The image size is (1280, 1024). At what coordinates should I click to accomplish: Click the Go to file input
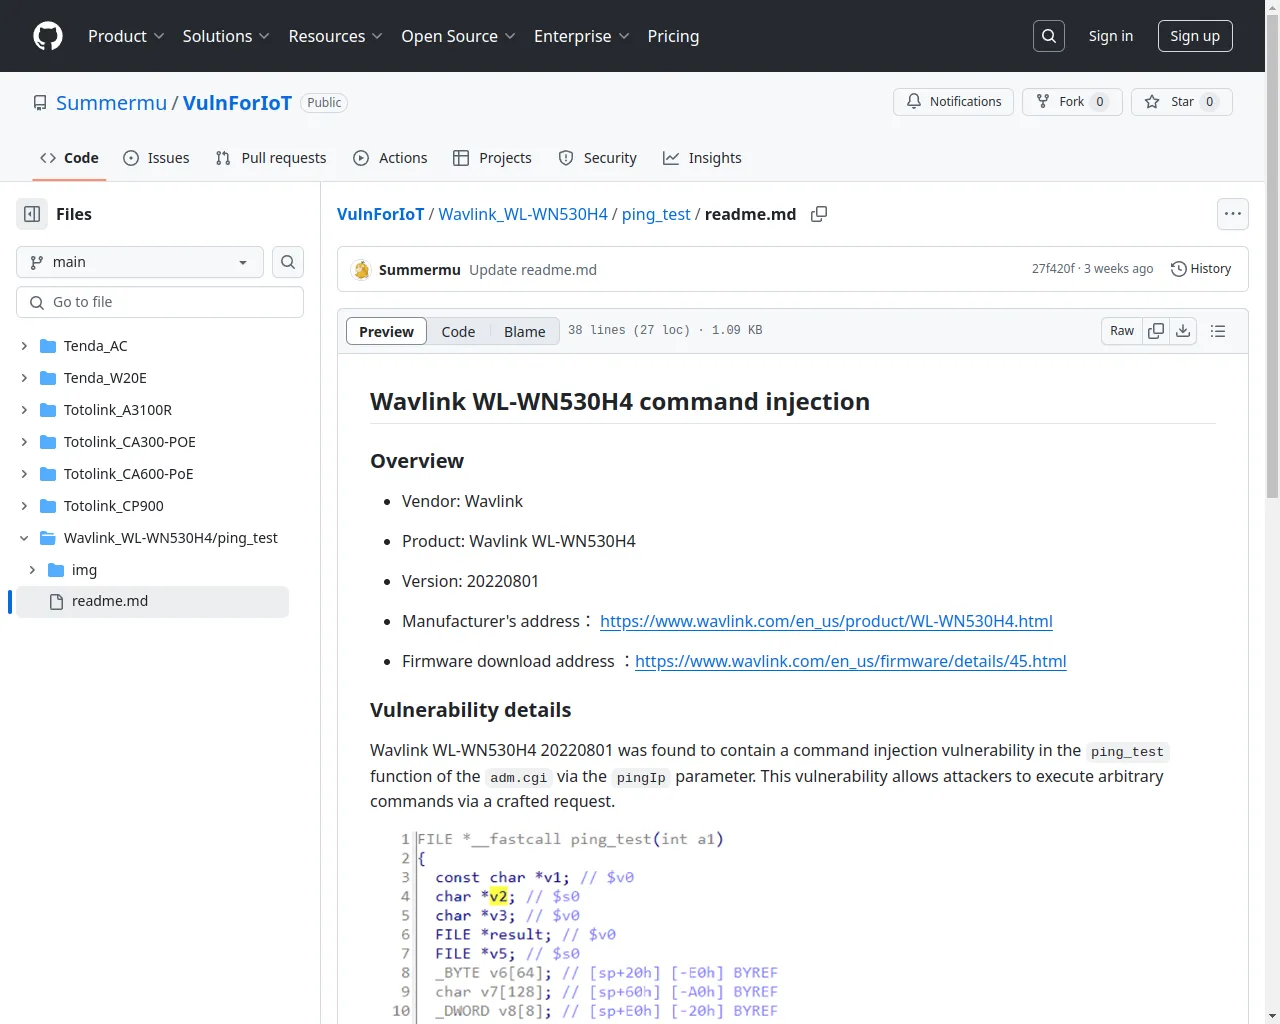pyautogui.click(x=160, y=302)
